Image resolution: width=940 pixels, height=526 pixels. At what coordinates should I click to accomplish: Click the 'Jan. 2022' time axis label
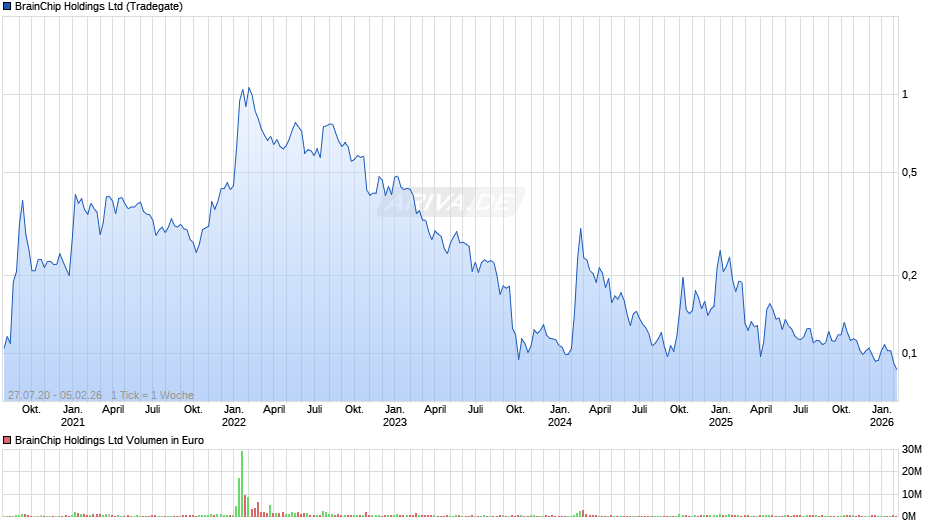234,416
